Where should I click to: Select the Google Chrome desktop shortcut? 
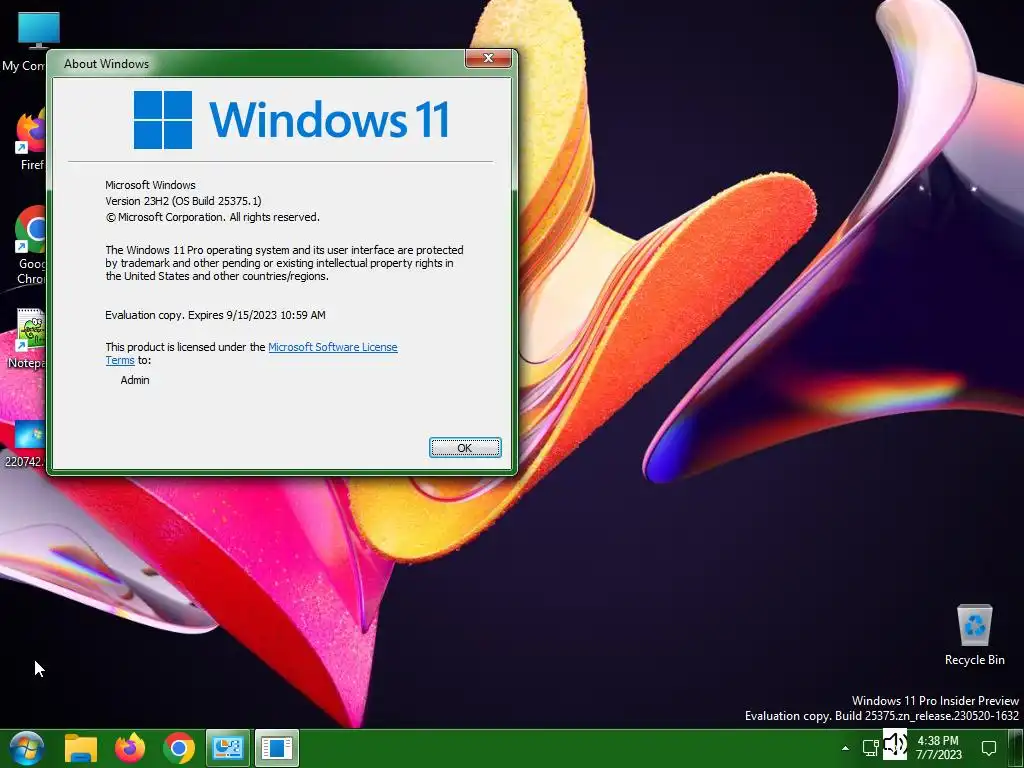[29, 246]
